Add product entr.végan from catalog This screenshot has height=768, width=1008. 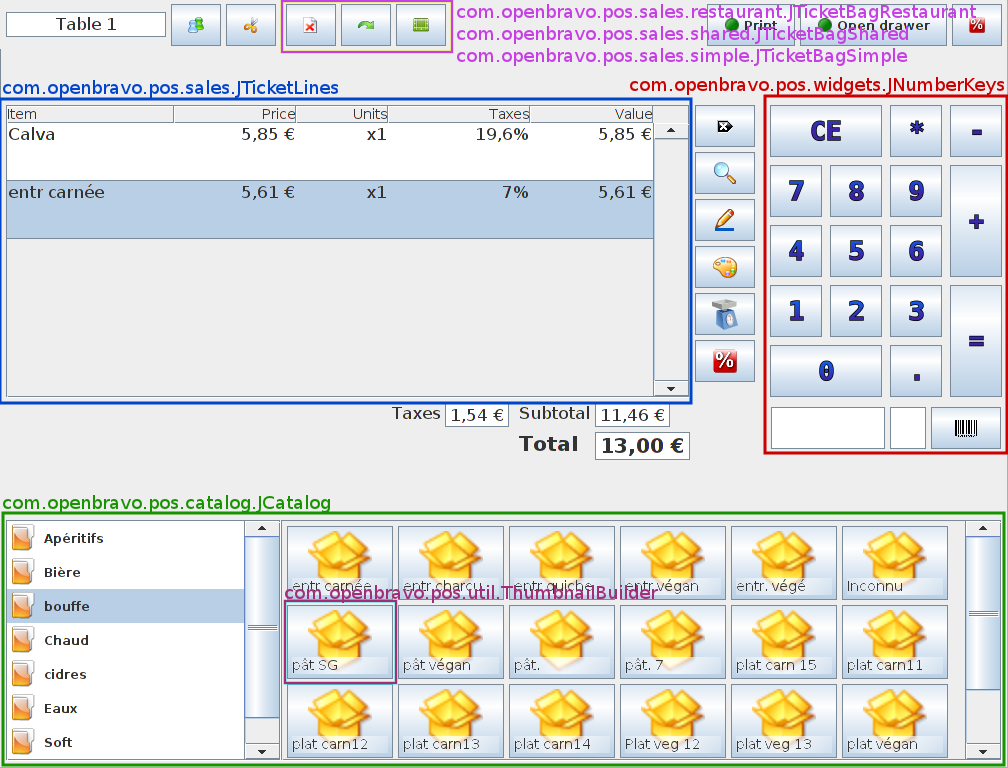click(672, 563)
